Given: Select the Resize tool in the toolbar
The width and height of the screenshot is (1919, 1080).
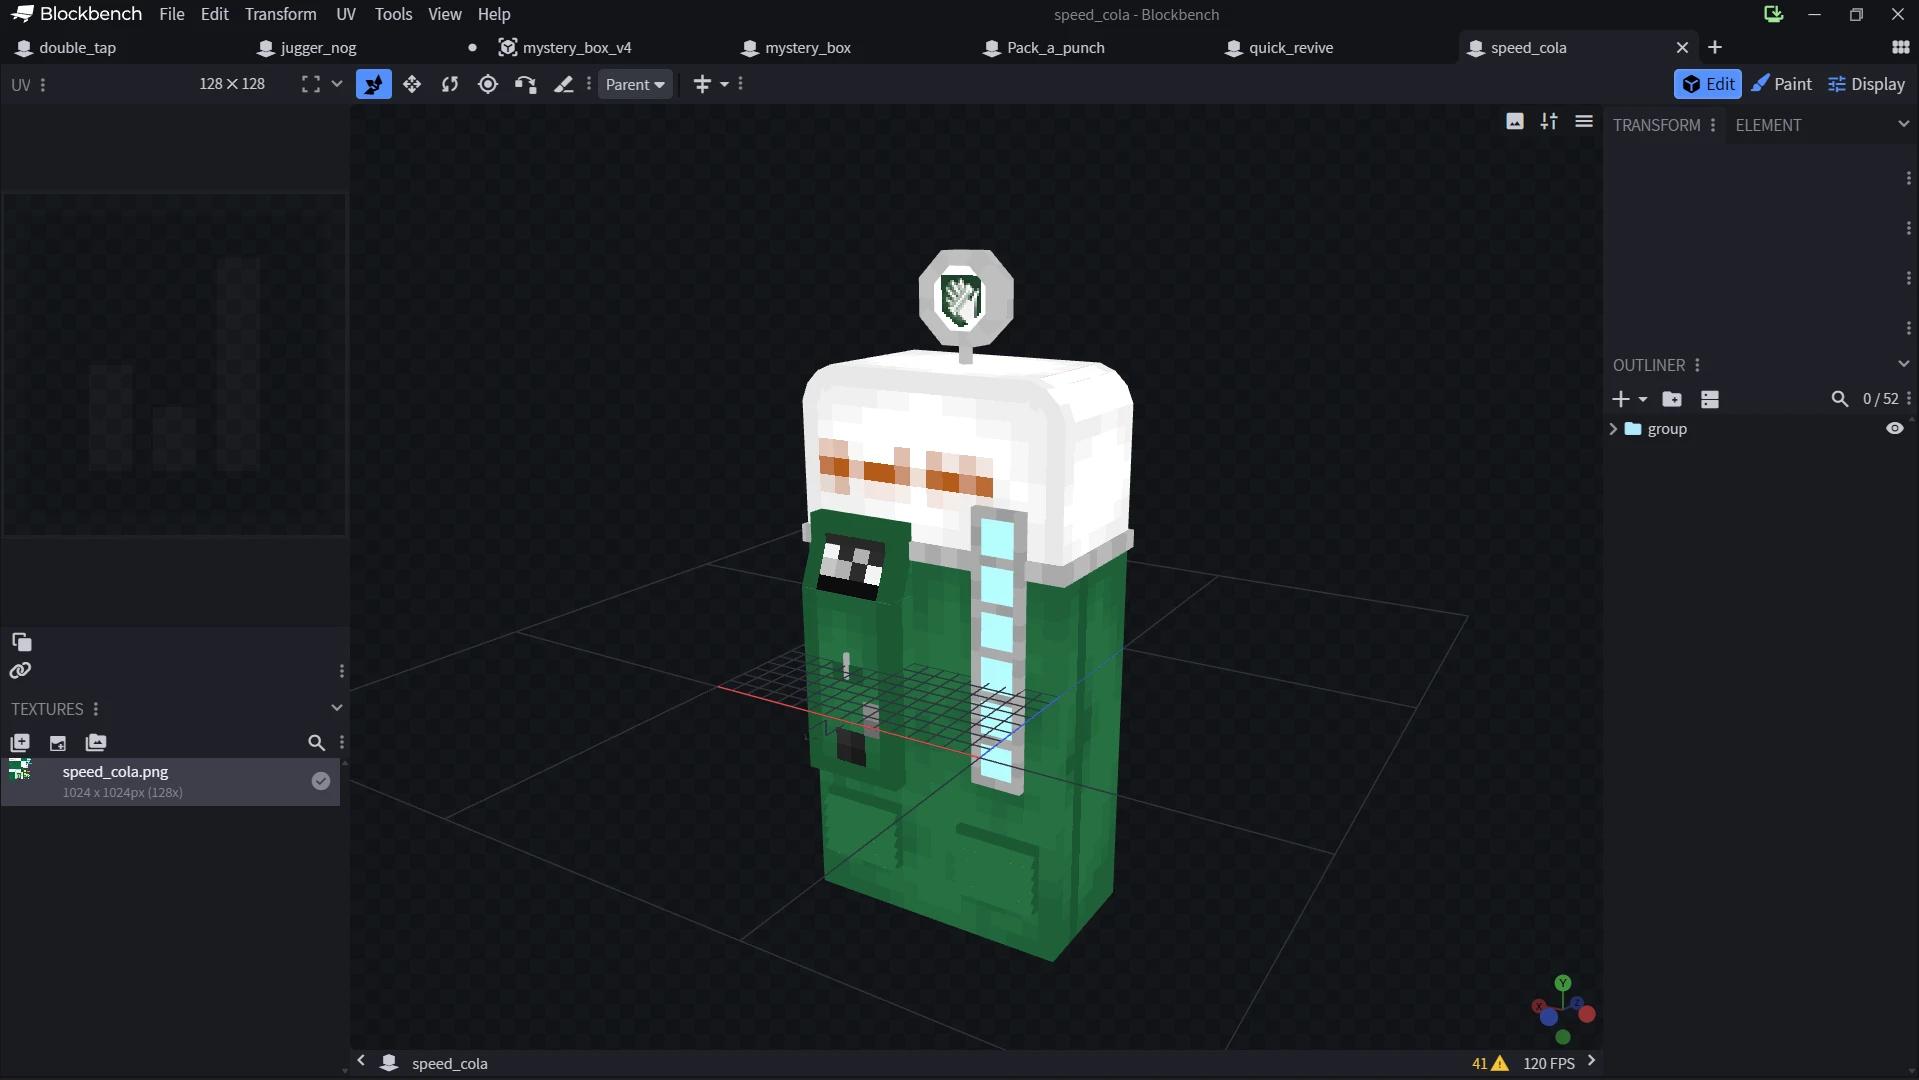Looking at the screenshot, I should (x=412, y=85).
